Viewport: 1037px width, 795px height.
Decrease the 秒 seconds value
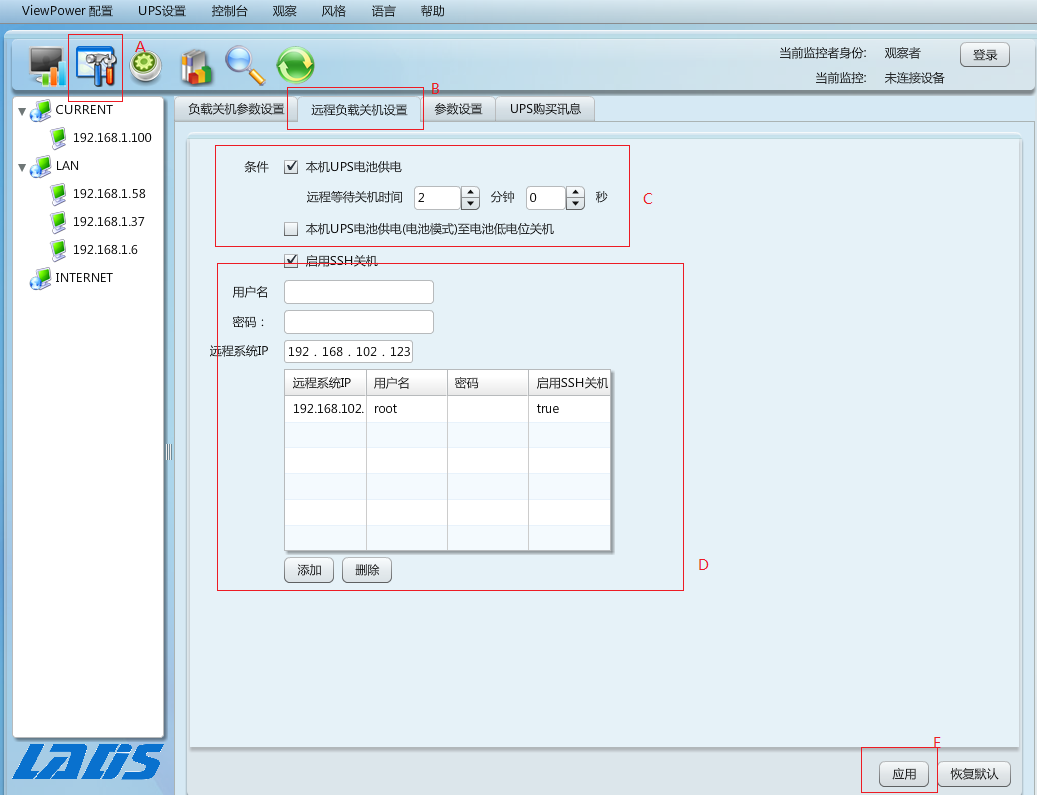tap(575, 204)
